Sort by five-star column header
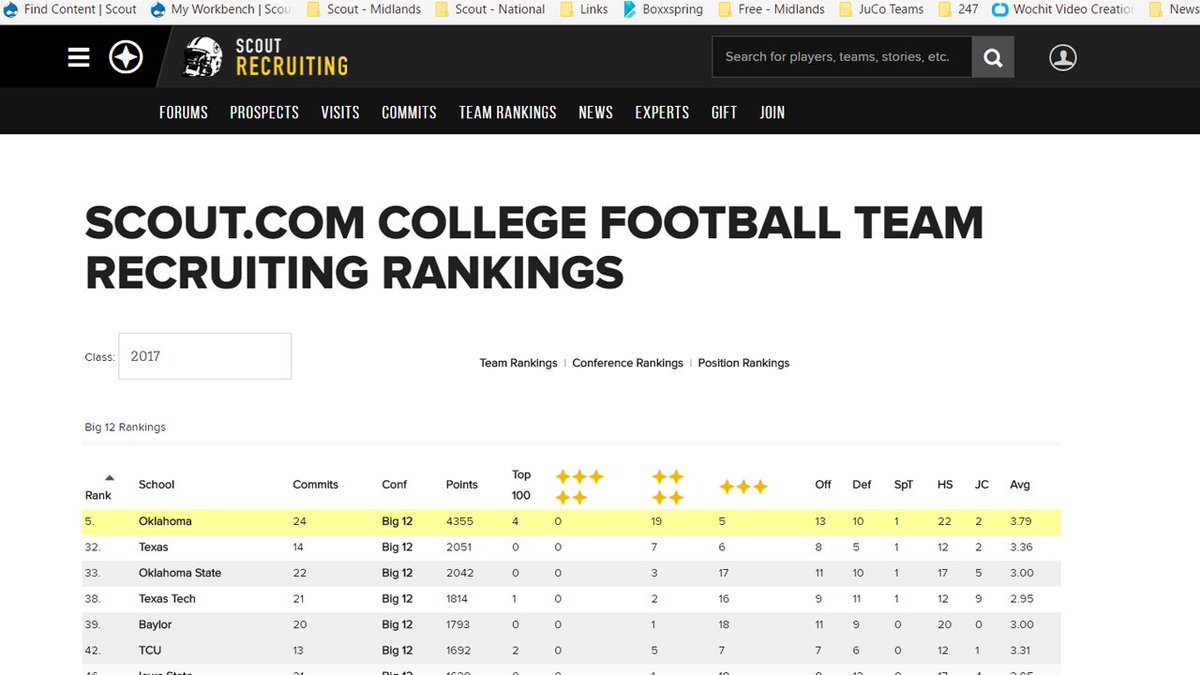1200x675 pixels. click(579, 486)
